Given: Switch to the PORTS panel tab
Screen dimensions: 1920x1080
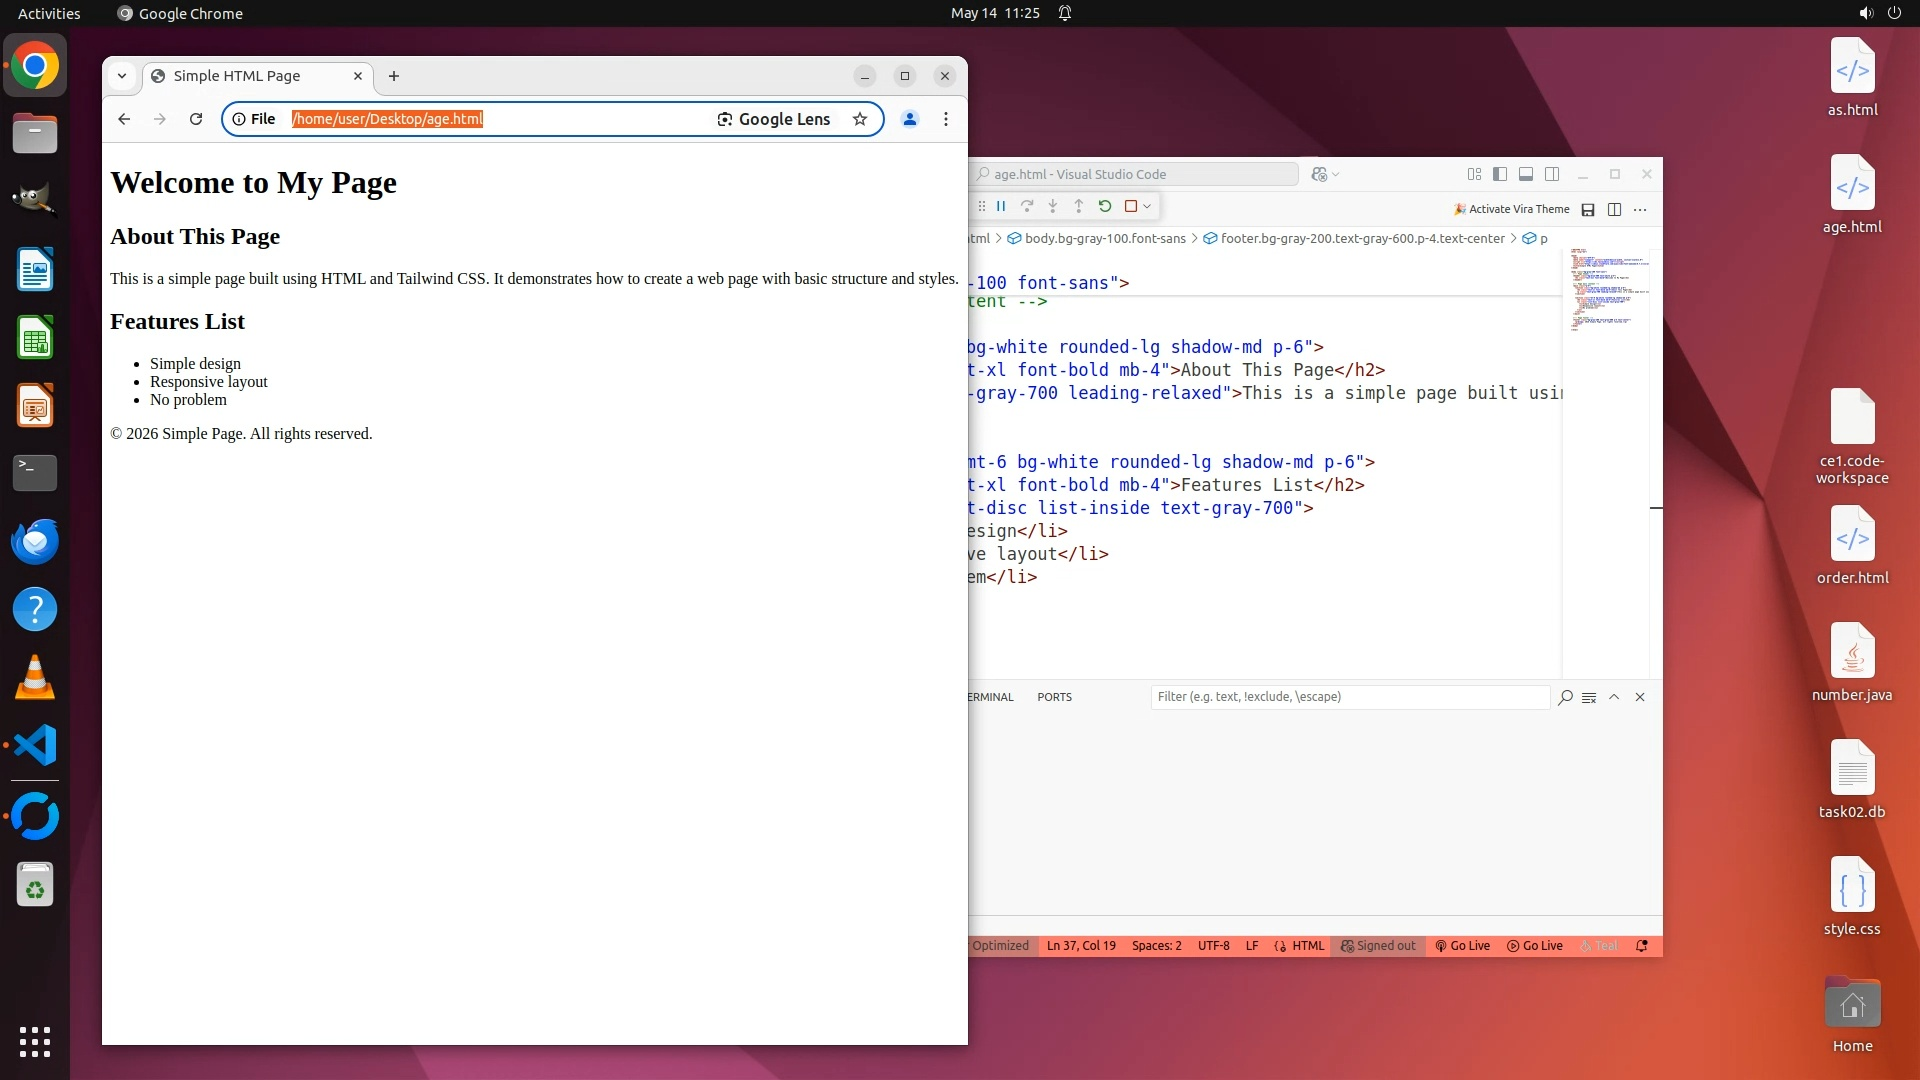Looking at the screenshot, I should (x=1054, y=697).
